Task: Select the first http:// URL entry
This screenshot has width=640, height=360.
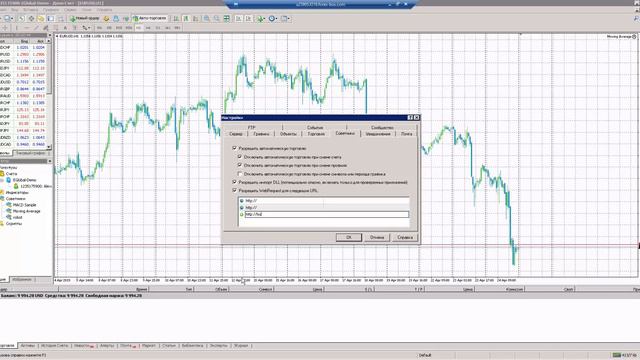Action: [x=324, y=201]
